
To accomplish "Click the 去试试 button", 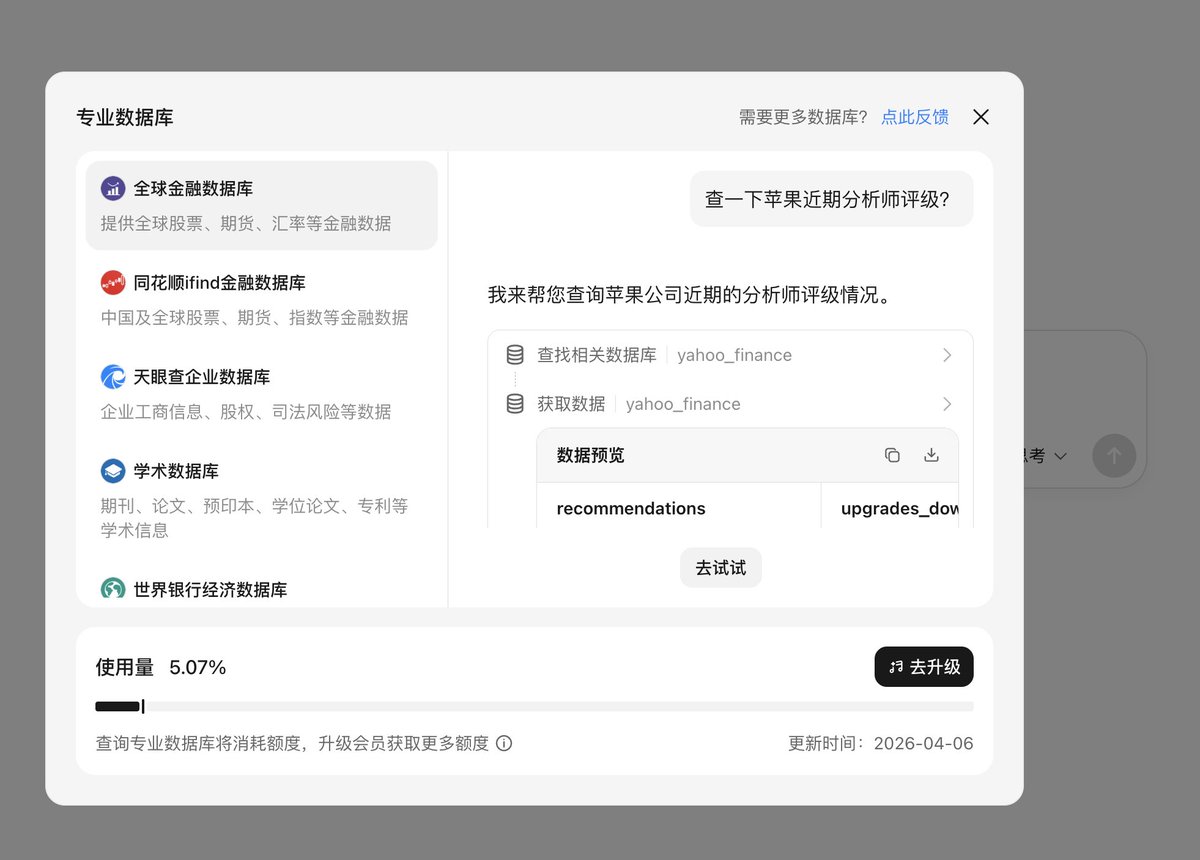I will 721,568.
